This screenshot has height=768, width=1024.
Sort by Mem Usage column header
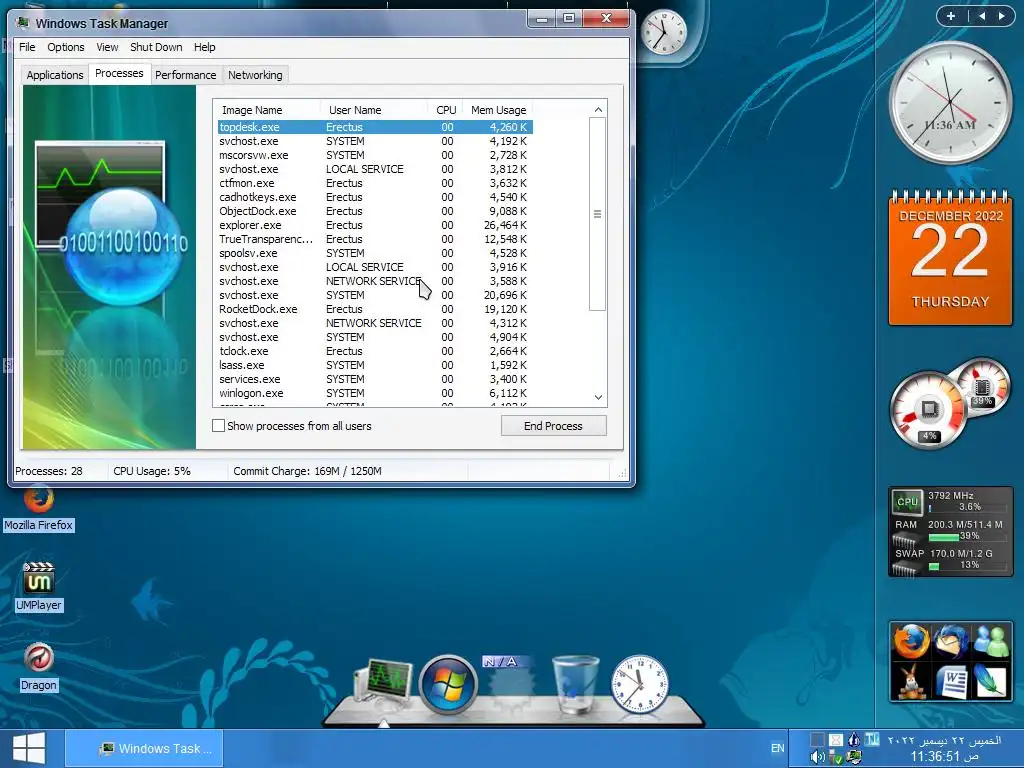[498, 110]
